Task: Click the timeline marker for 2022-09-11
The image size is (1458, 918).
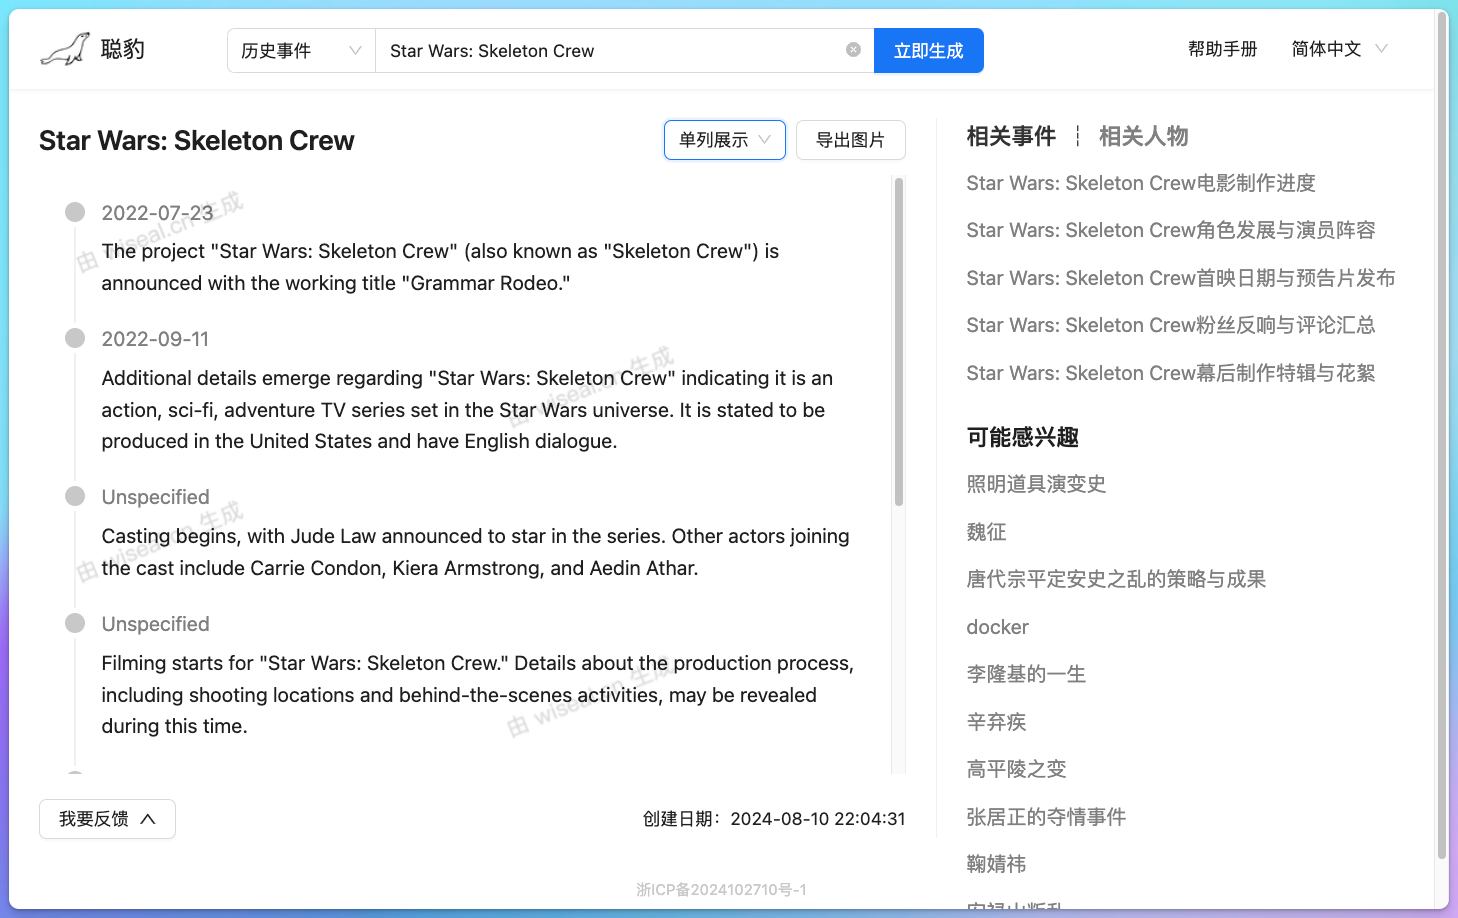Action: point(75,338)
